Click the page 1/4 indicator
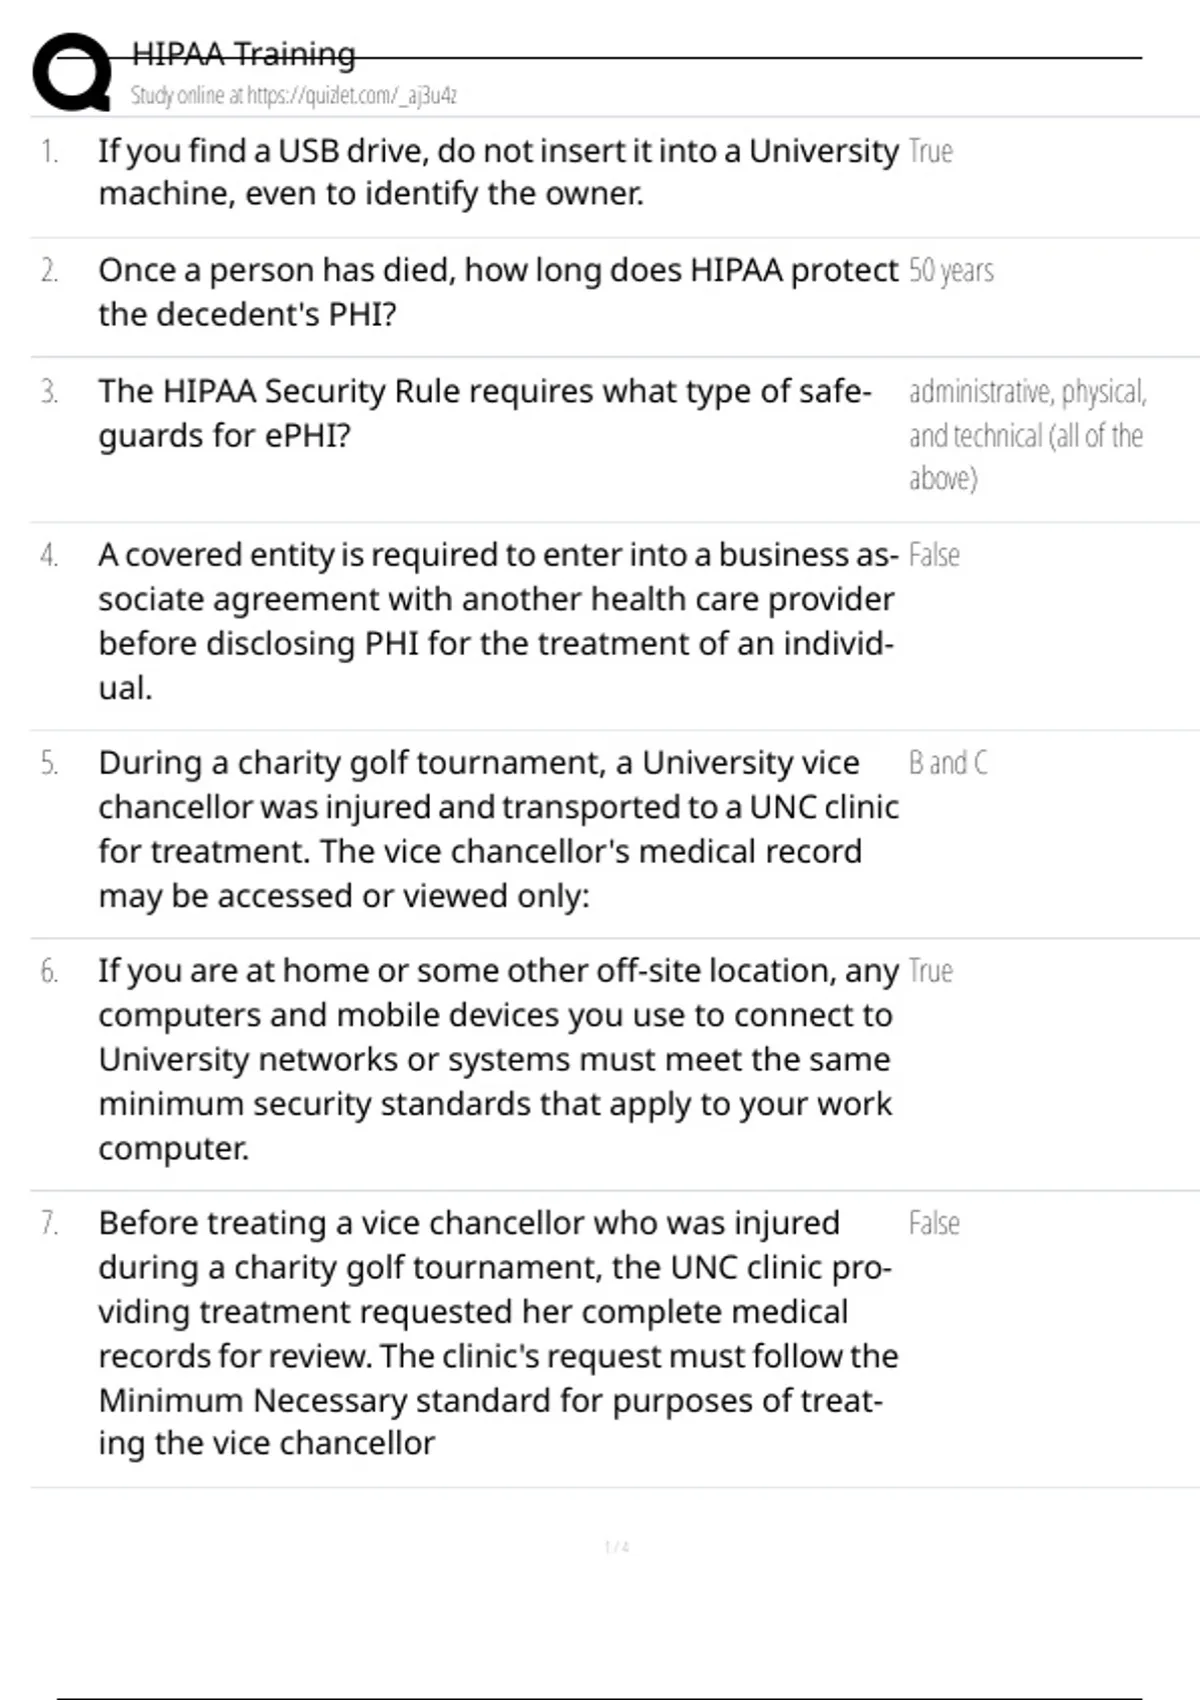The height and width of the screenshot is (1700, 1200). tap(617, 1547)
